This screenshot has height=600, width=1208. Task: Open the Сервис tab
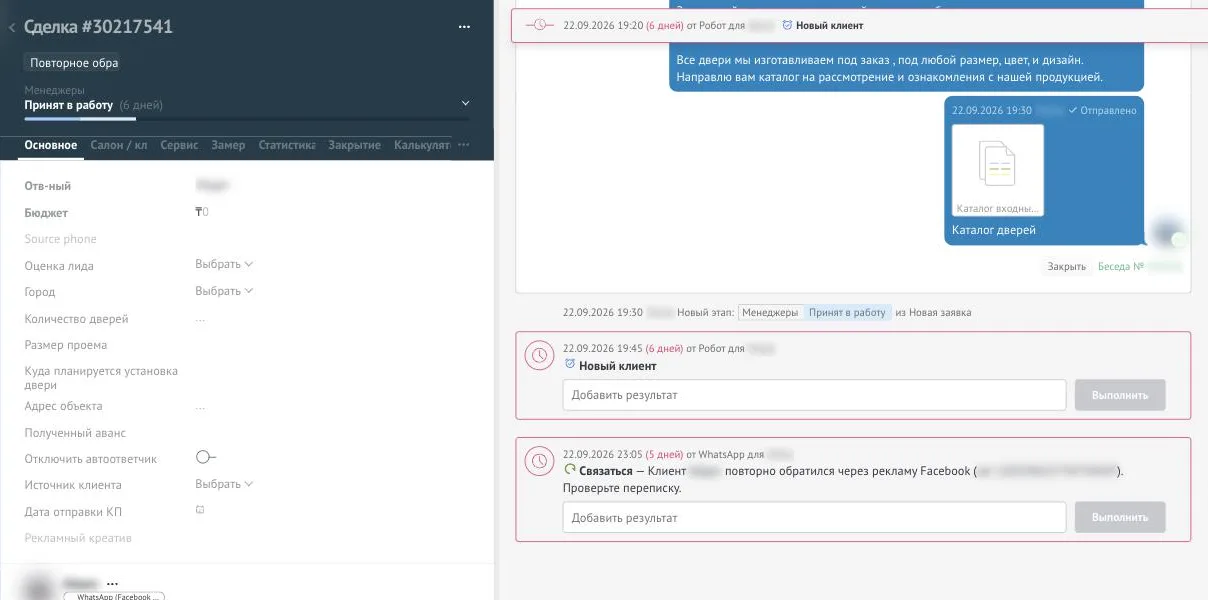coord(179,145)
